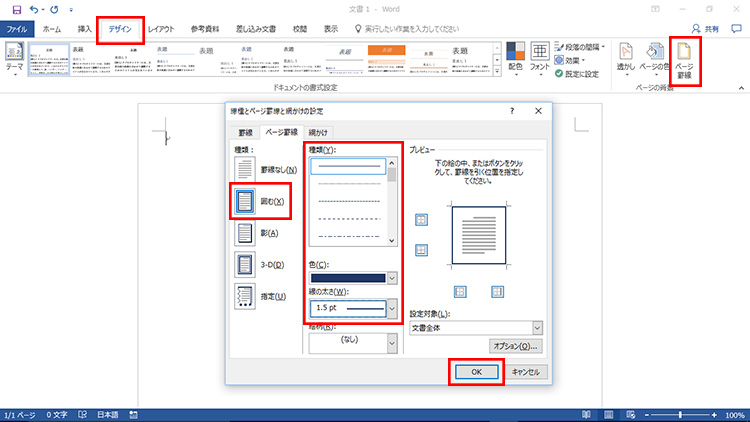Switch to the 網かけ (Shading) dialog tab
This screenshot has width=750, height=422.
click(317, 132)
